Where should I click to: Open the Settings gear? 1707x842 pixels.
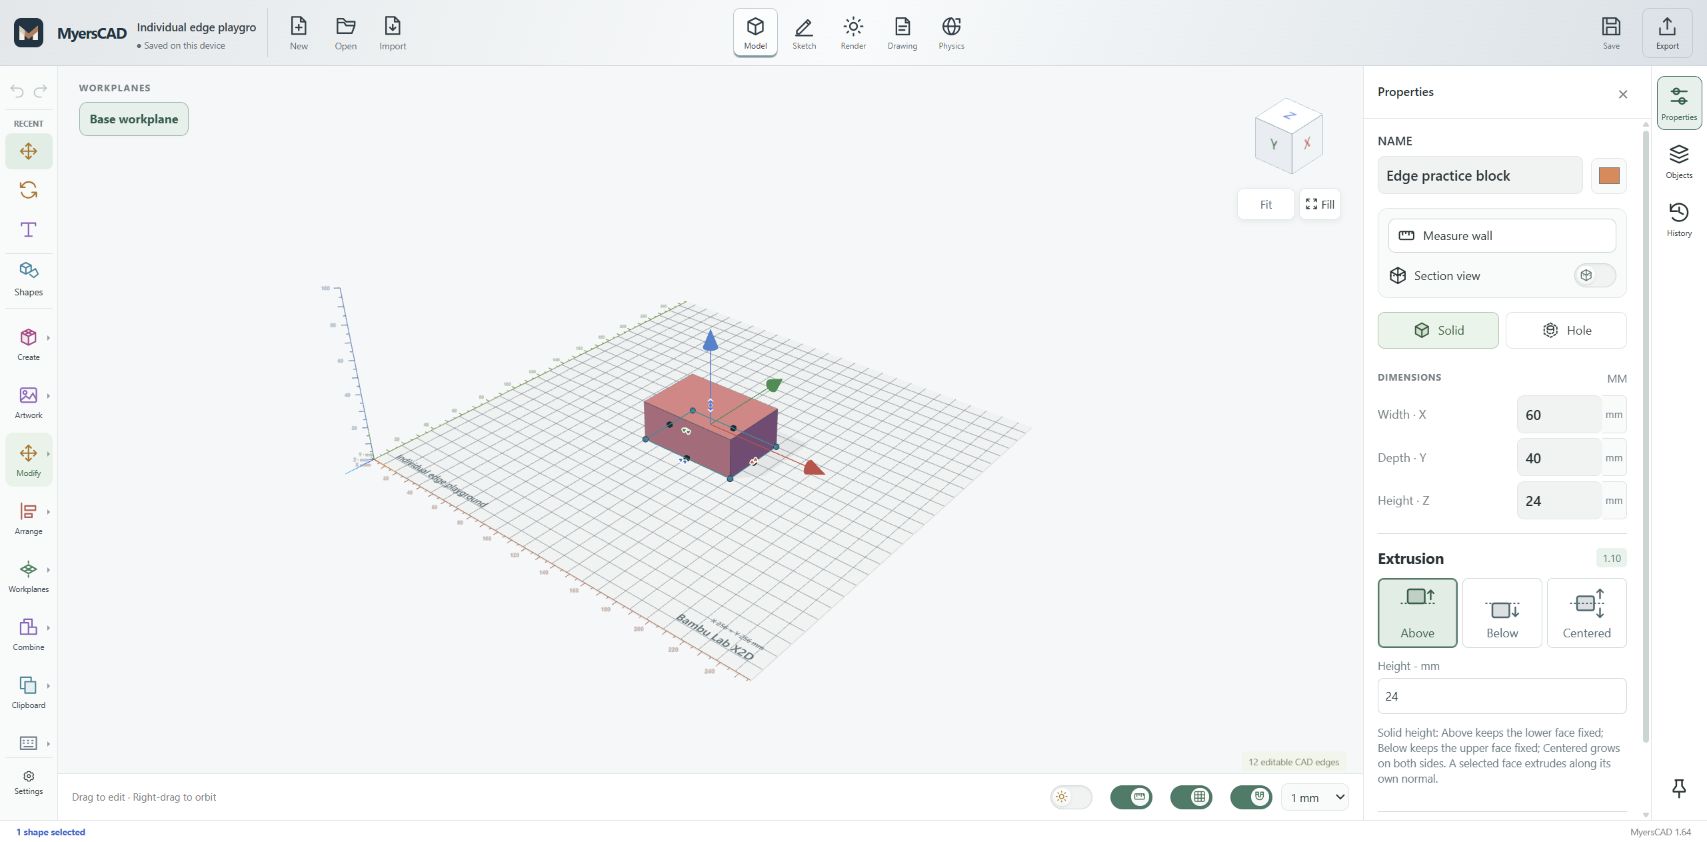click(x=29, y=782)
